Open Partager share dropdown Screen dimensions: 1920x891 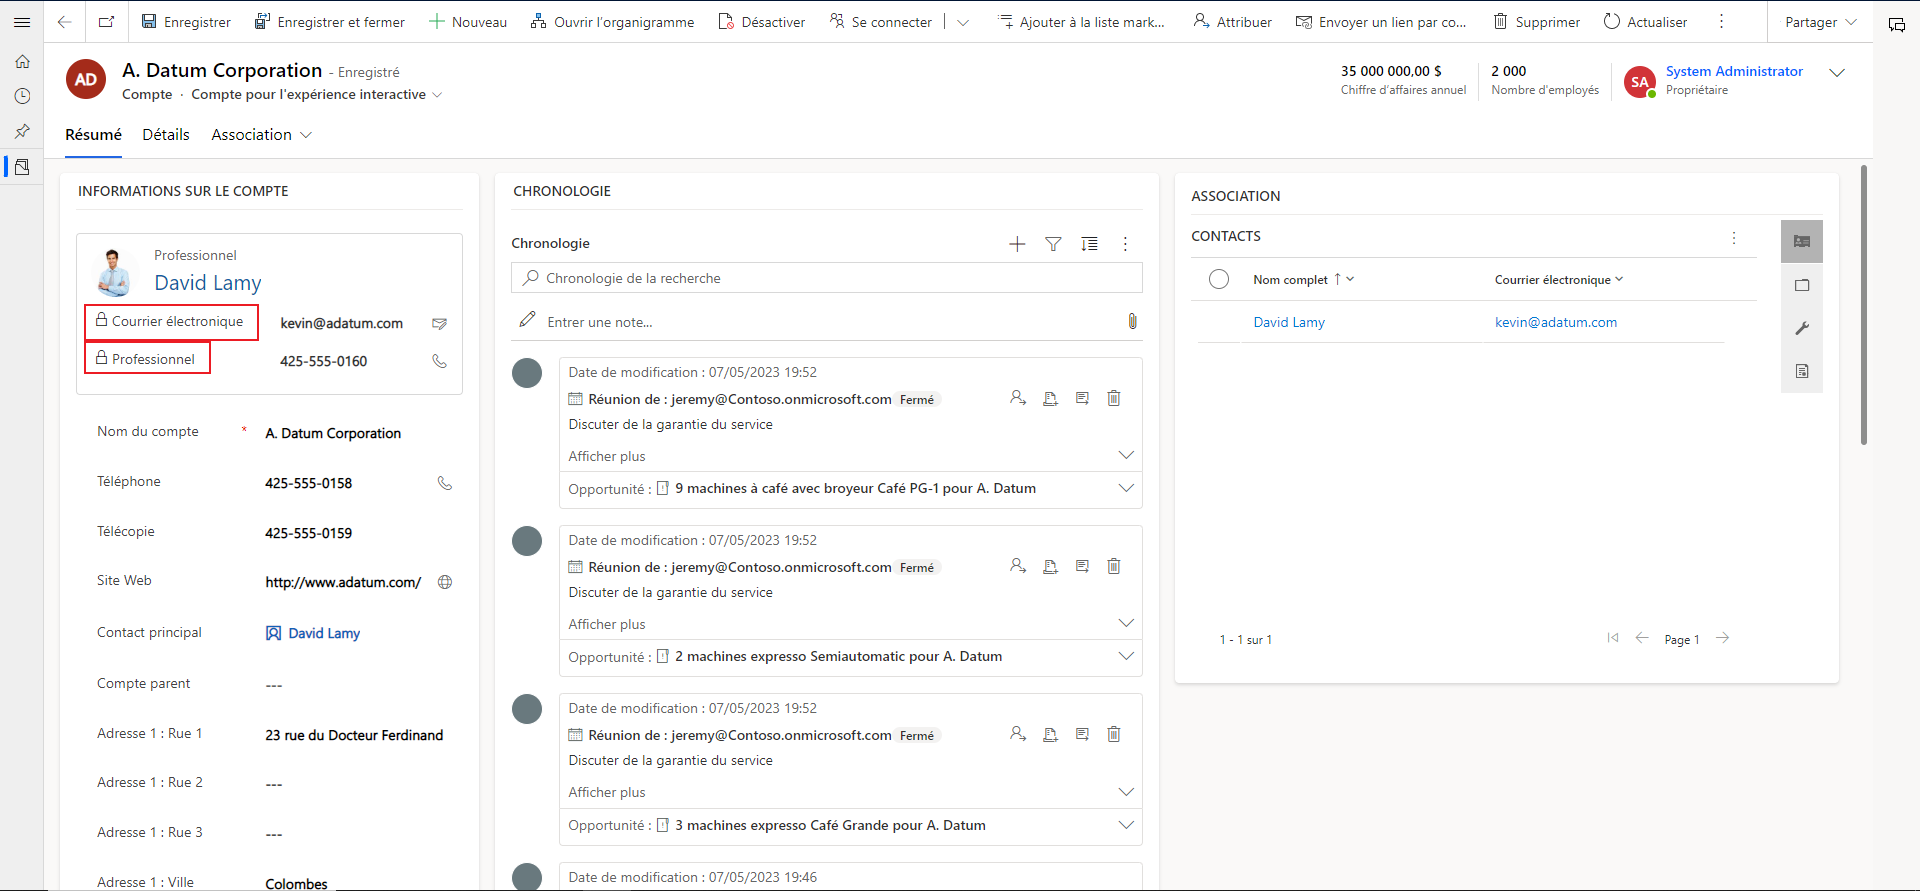tap(1821, 22)
